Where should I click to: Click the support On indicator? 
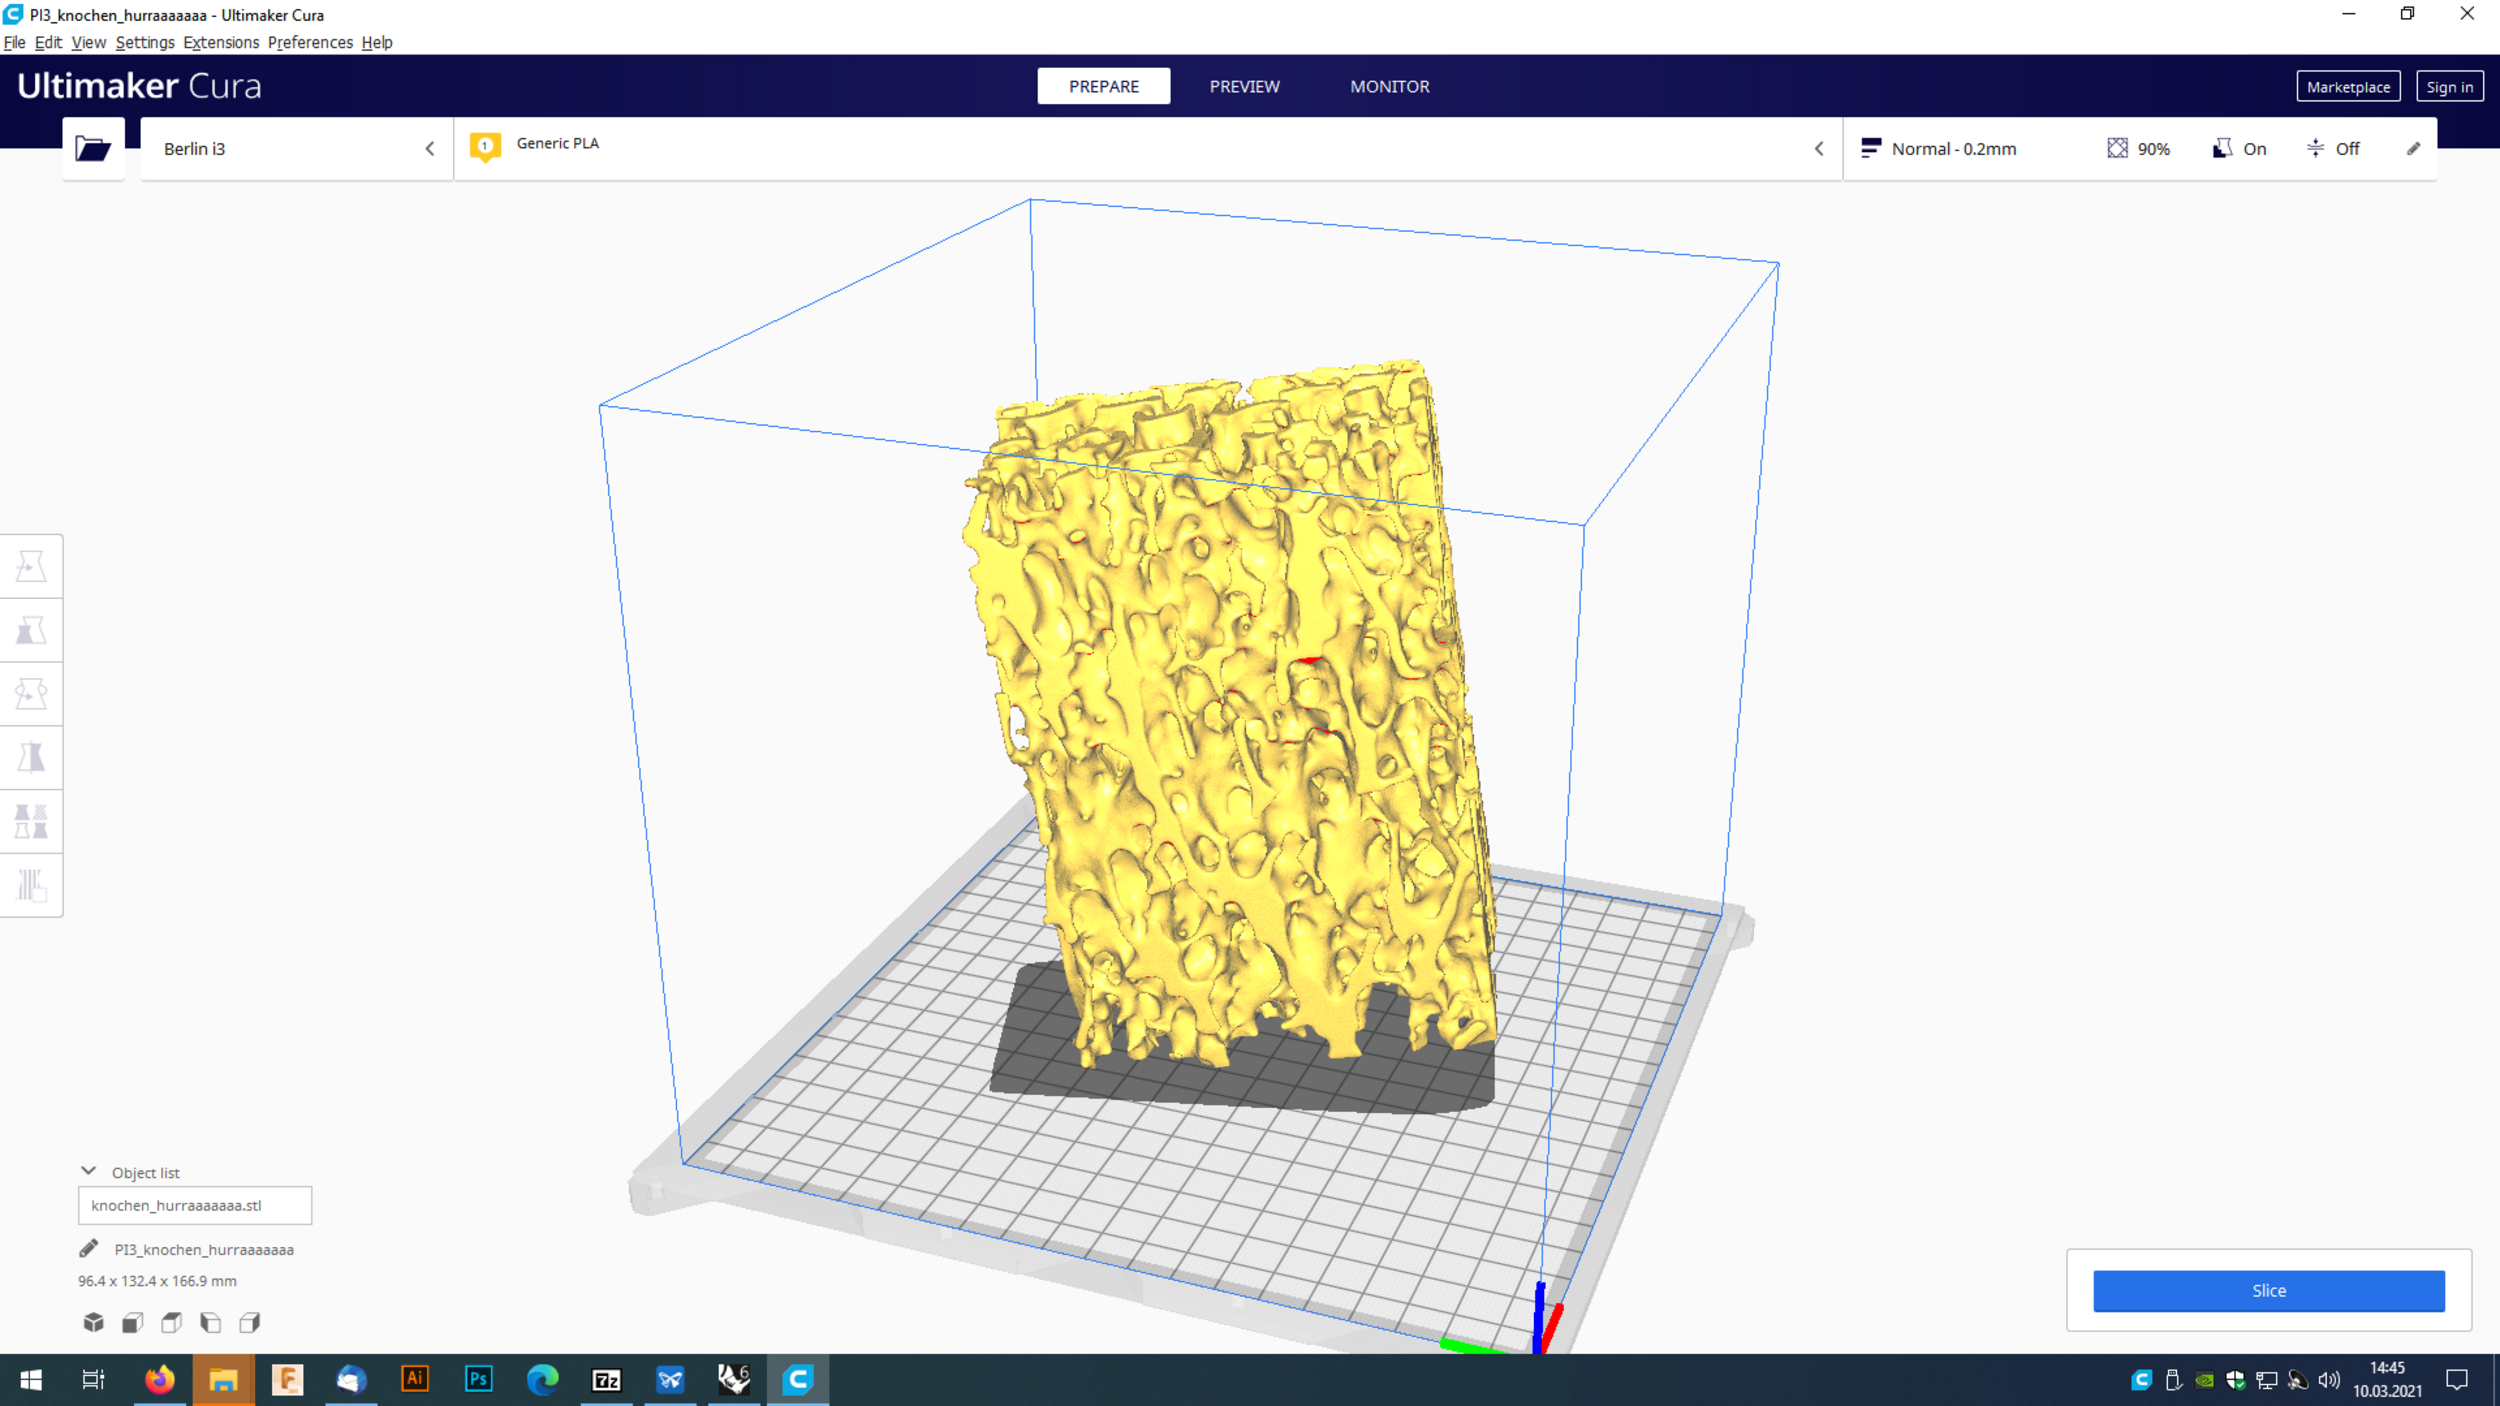click(2240, 149)
